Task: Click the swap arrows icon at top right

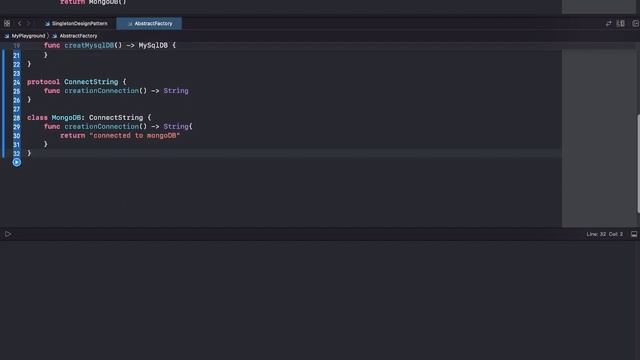Action: coord(609,24)
